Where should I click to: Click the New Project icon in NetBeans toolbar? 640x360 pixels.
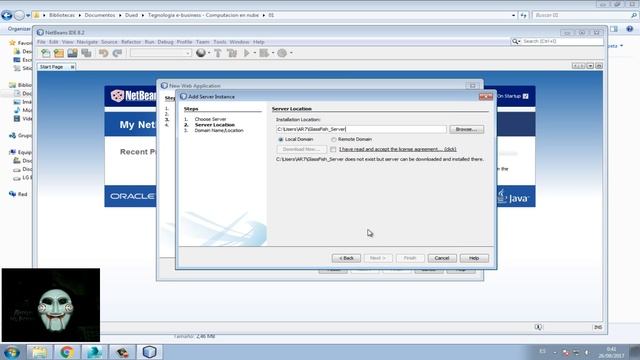[59, 53]
